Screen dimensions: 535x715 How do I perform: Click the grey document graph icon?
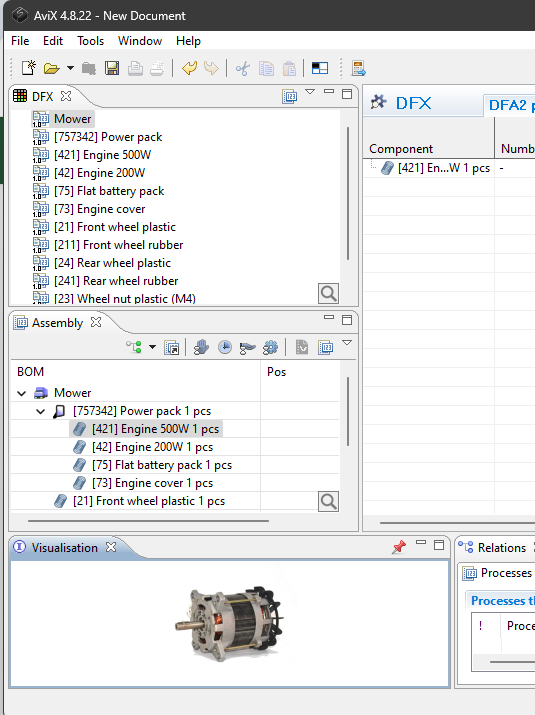[x=301, y=347]
